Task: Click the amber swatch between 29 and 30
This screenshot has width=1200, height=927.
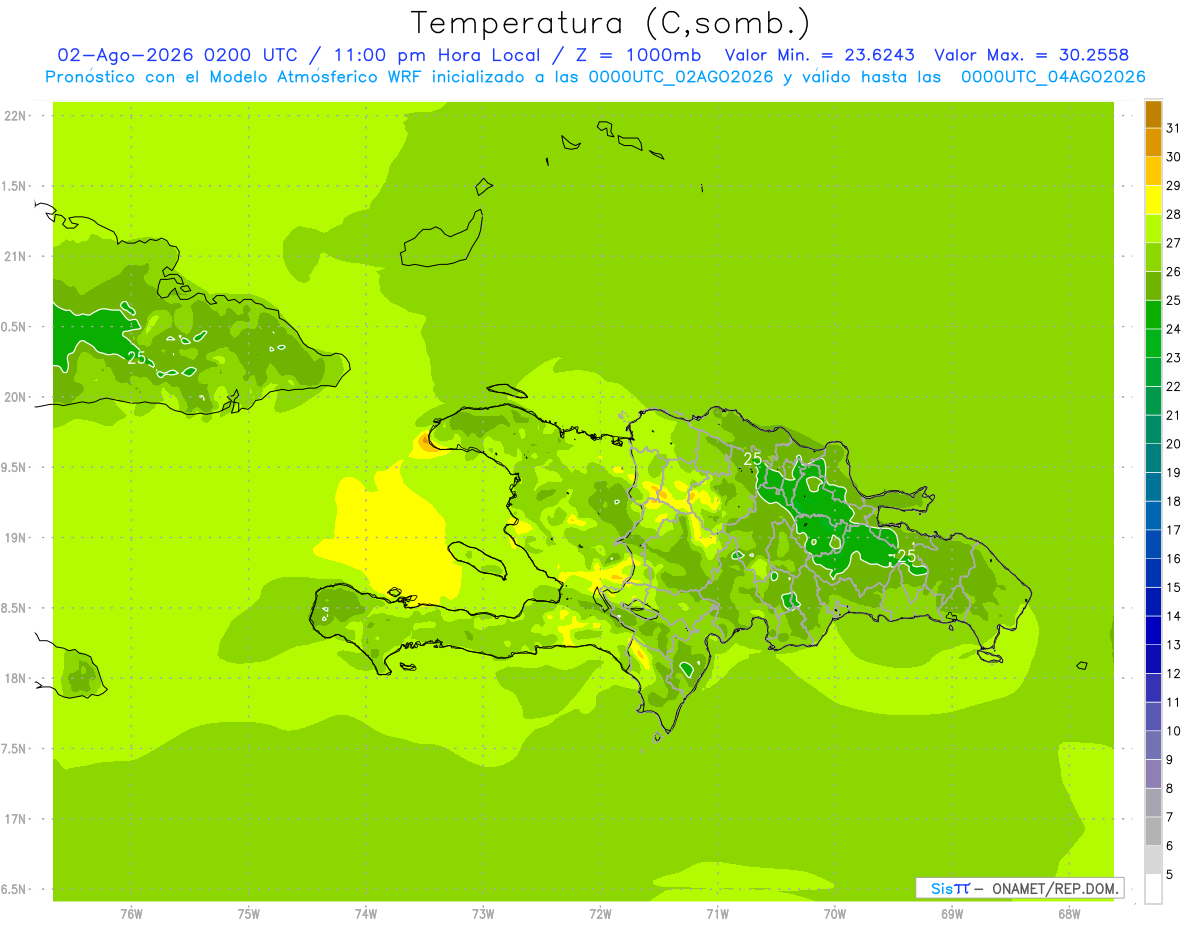Action: coord(1153,171)
